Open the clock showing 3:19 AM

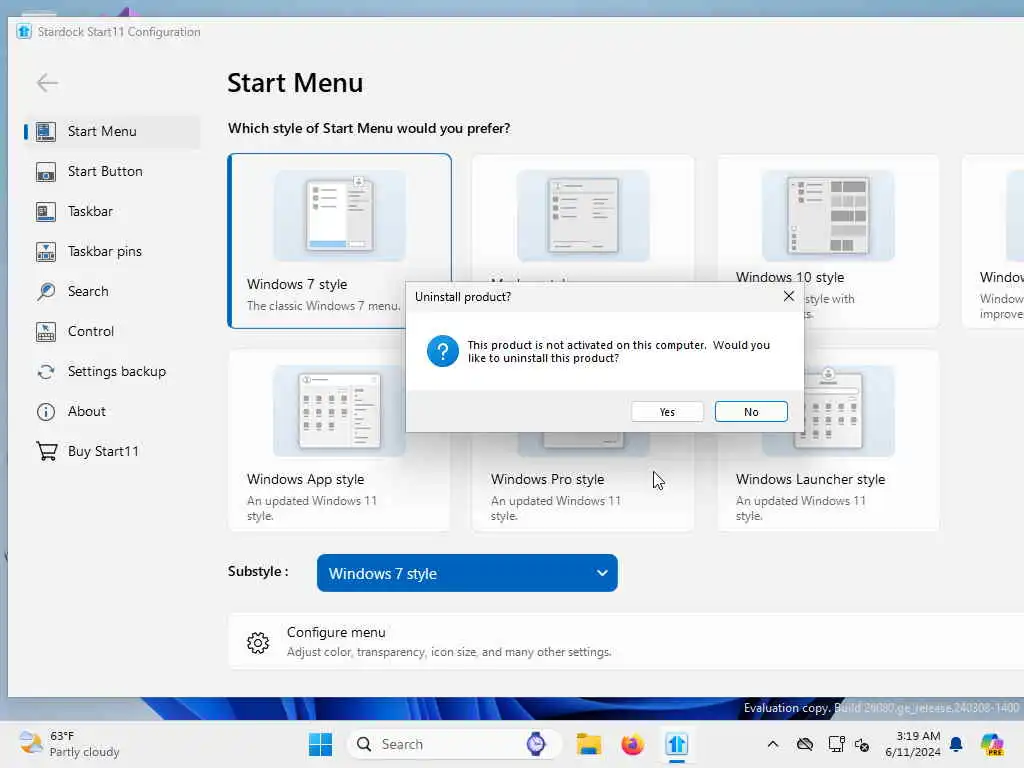click(913, 744)
